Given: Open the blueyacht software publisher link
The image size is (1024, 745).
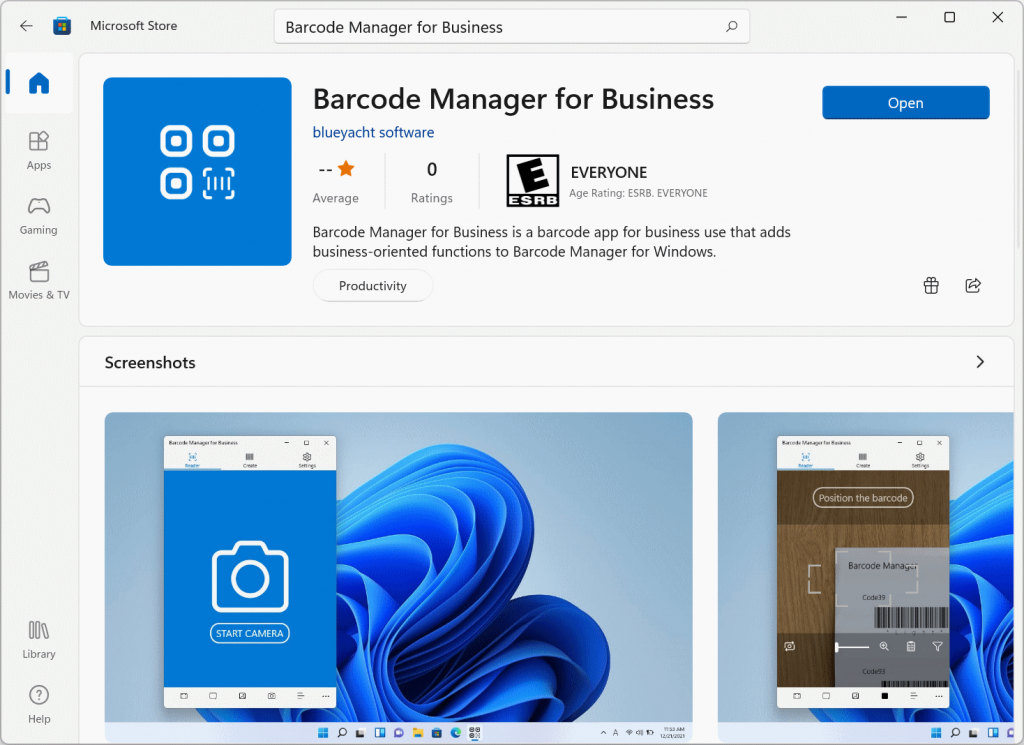Looking at the screenshot, I should point(373,132).
